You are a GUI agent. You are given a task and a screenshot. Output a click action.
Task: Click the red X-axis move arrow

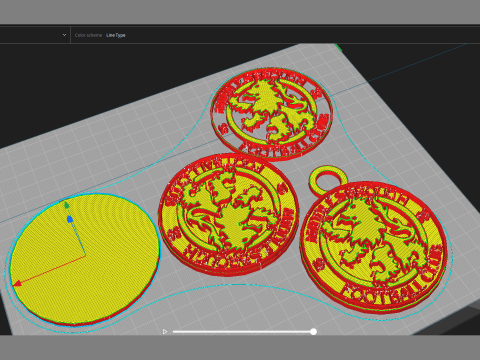tap(17, 283)
